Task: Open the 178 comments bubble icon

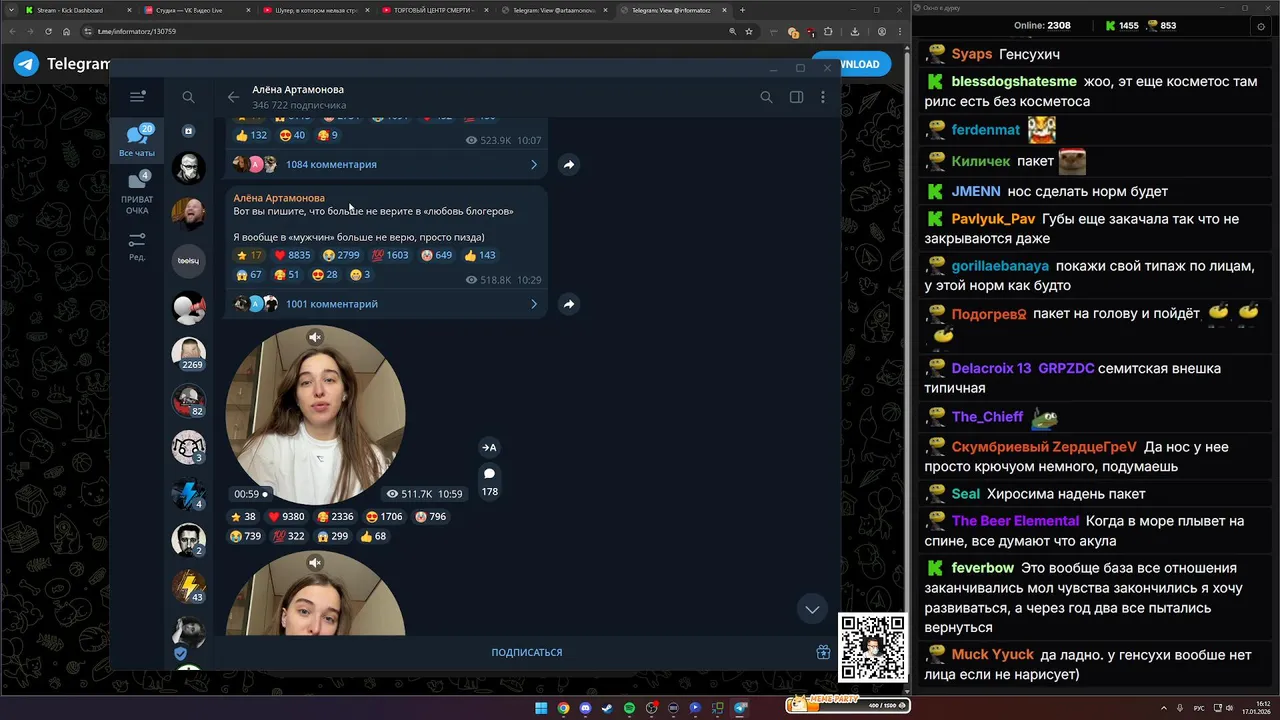Action: click(489, 474)
